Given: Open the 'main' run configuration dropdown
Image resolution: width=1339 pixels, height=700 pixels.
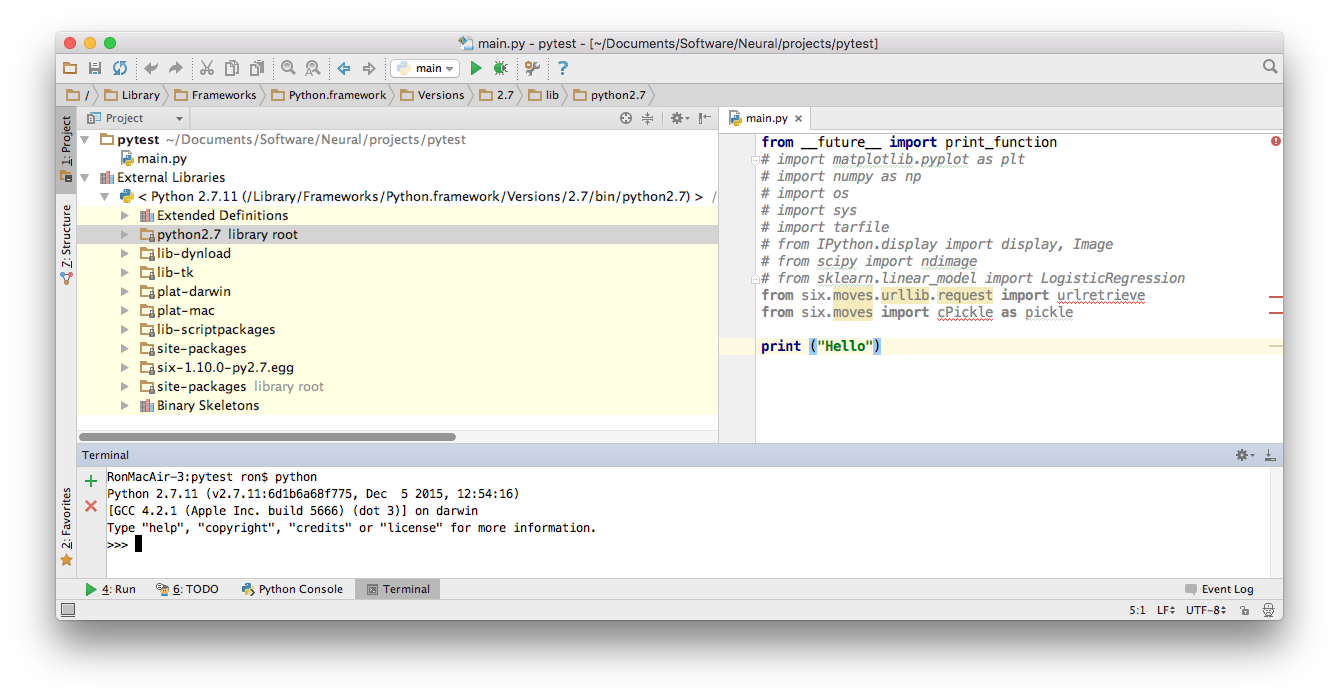Looking at the screenshot, I should [x=425, y=68].
